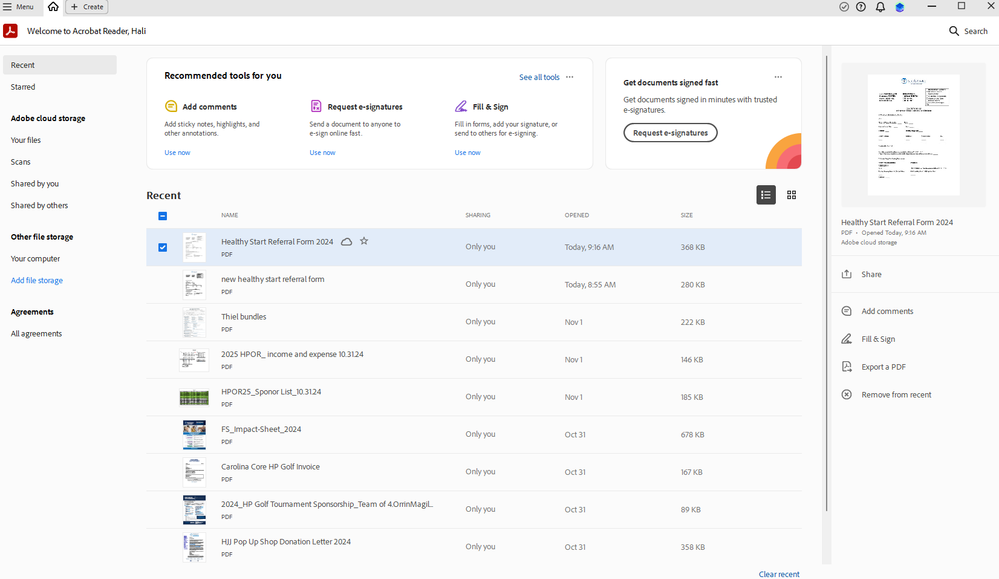Open HPOR25_Sponor List thumbnail
This screenshot has height=579, width=999.
pos(194,397)
